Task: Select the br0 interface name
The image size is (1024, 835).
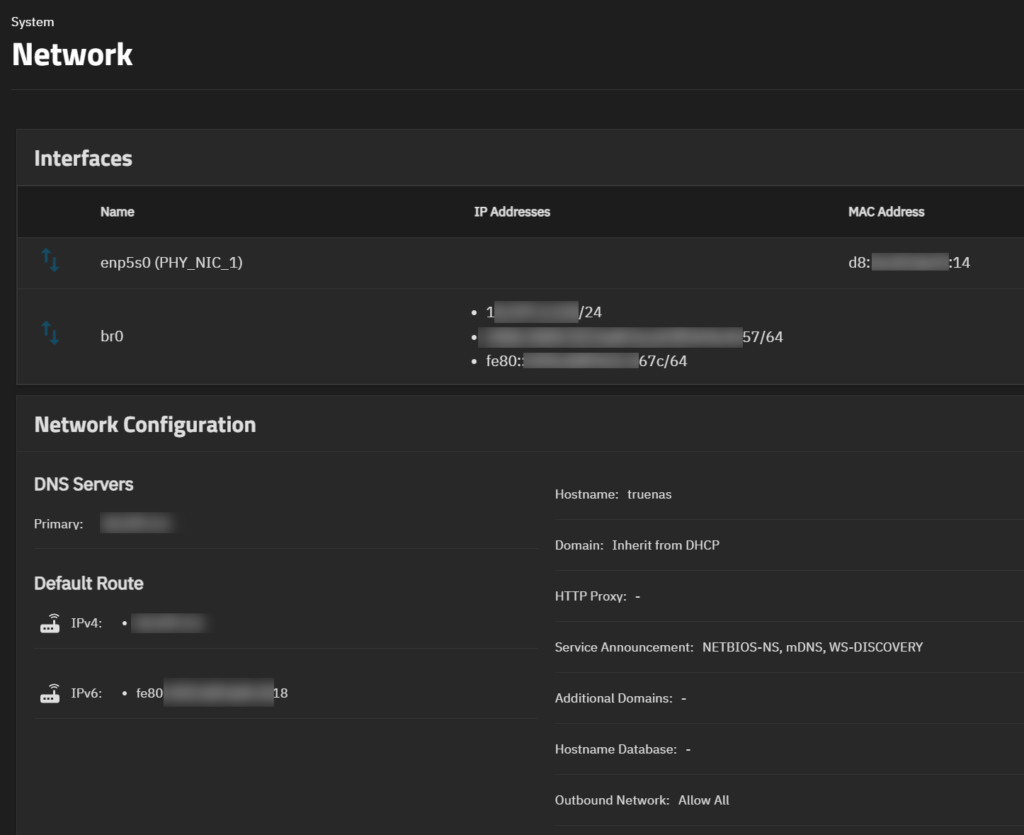Action: coord(112,336)
